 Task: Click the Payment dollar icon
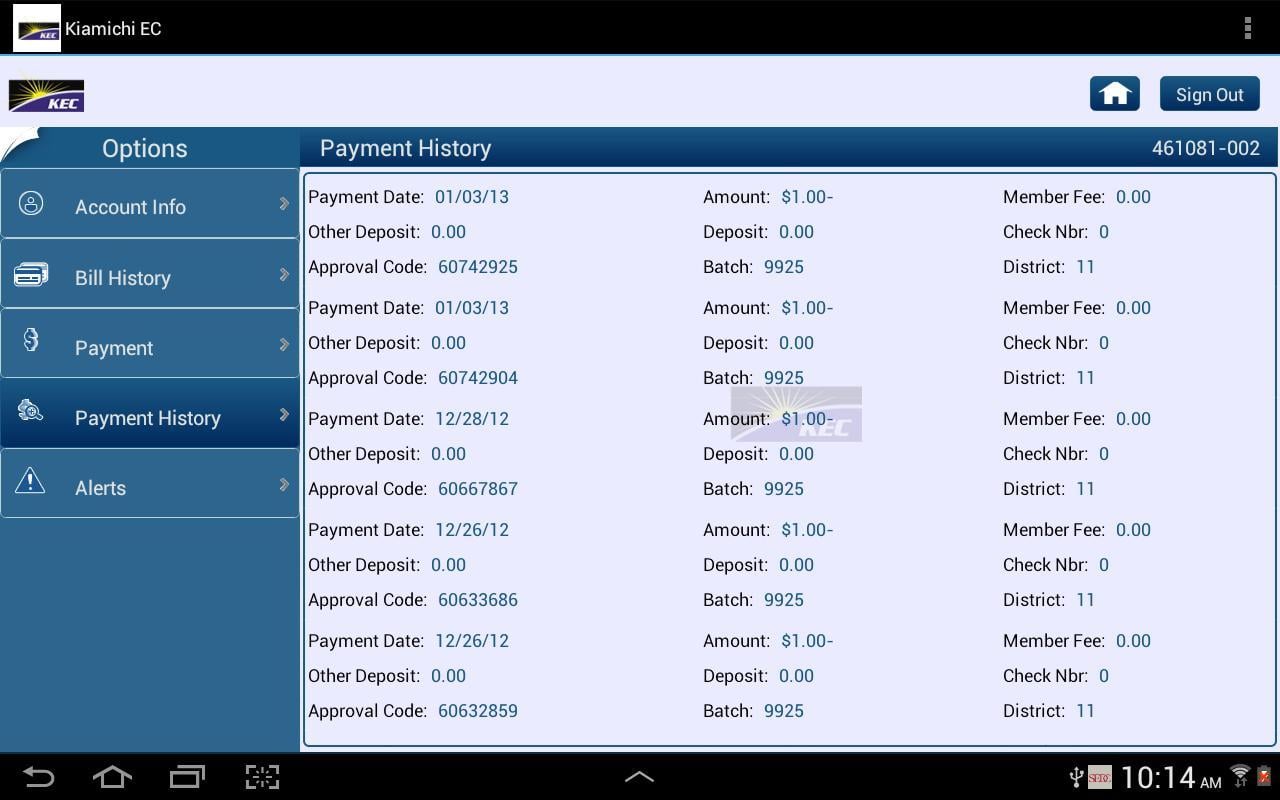pyautogui.click(x=31, y=340)
